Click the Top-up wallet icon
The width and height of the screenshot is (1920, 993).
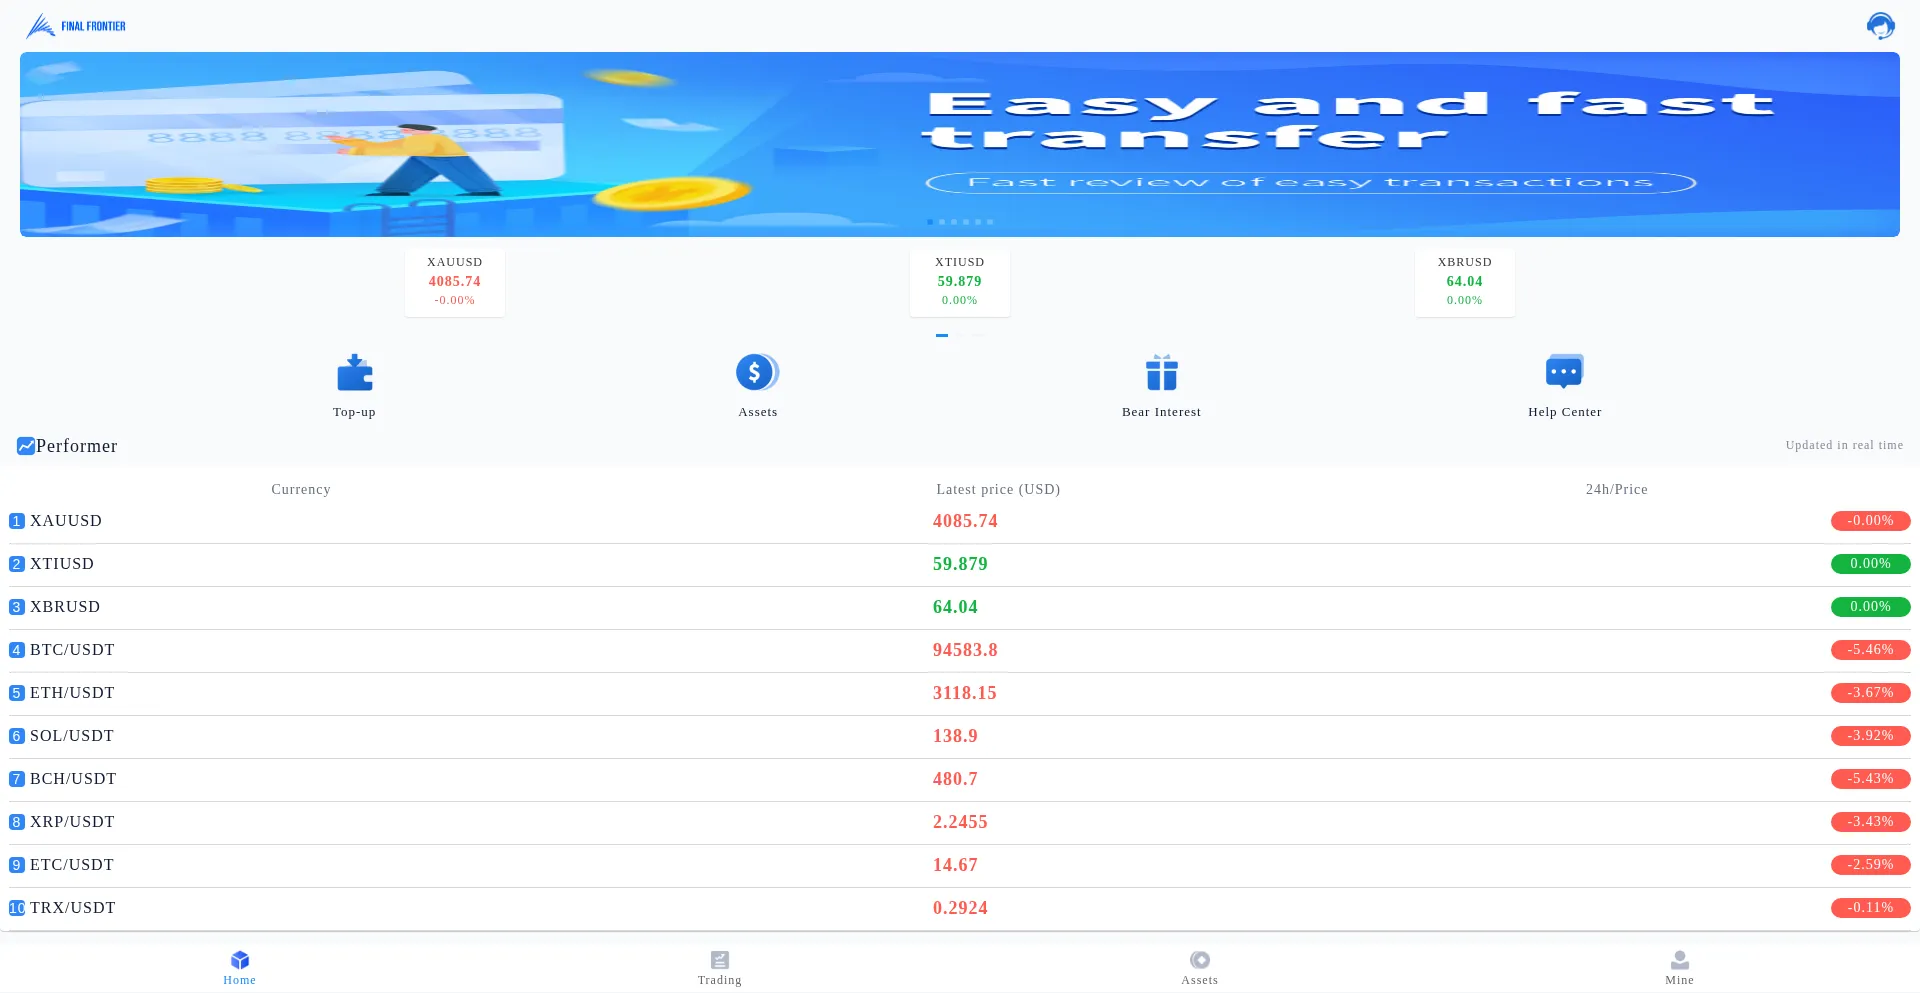(354, 373)
